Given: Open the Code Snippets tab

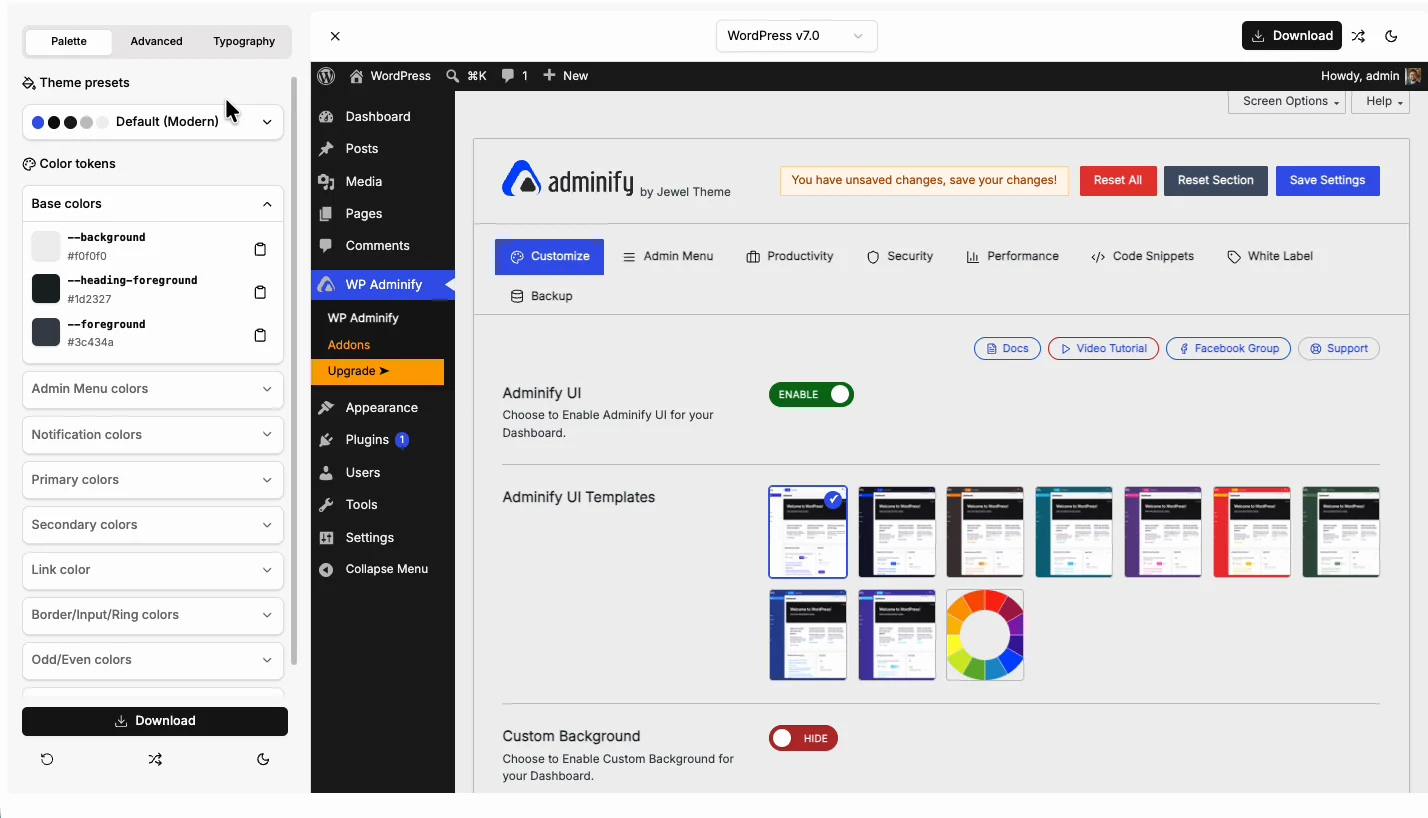Looking at the screenshot, I should 1143,256.
